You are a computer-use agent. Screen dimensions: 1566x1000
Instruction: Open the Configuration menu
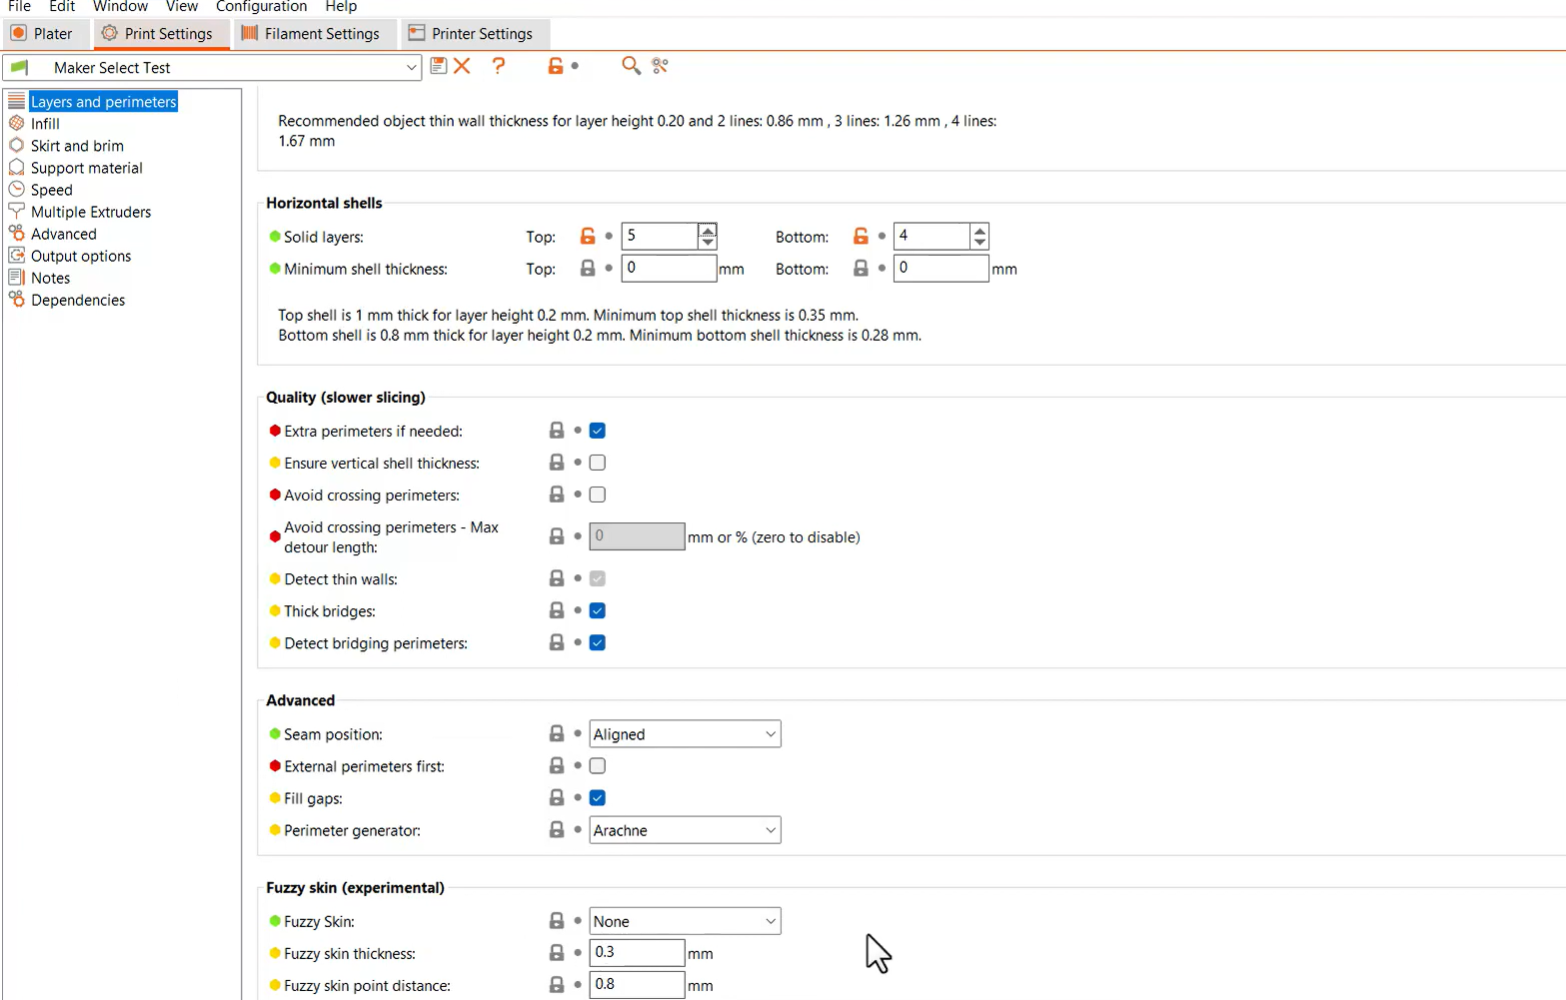(261, 7)
